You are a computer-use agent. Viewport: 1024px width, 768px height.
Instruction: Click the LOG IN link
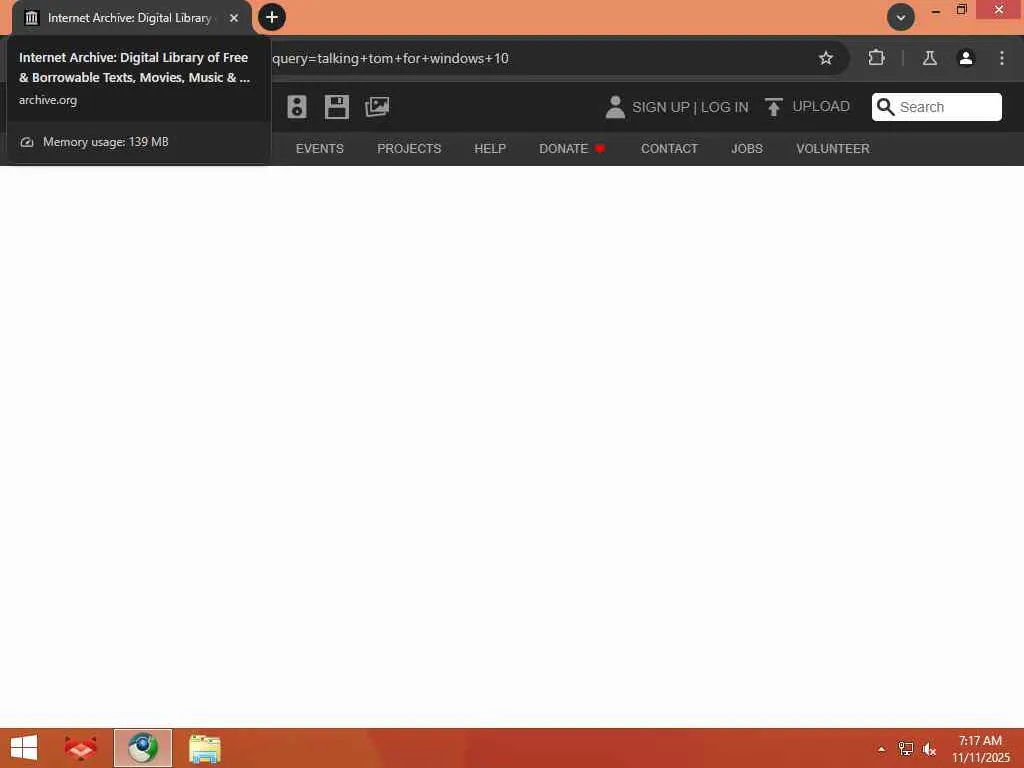coord(724,107)
